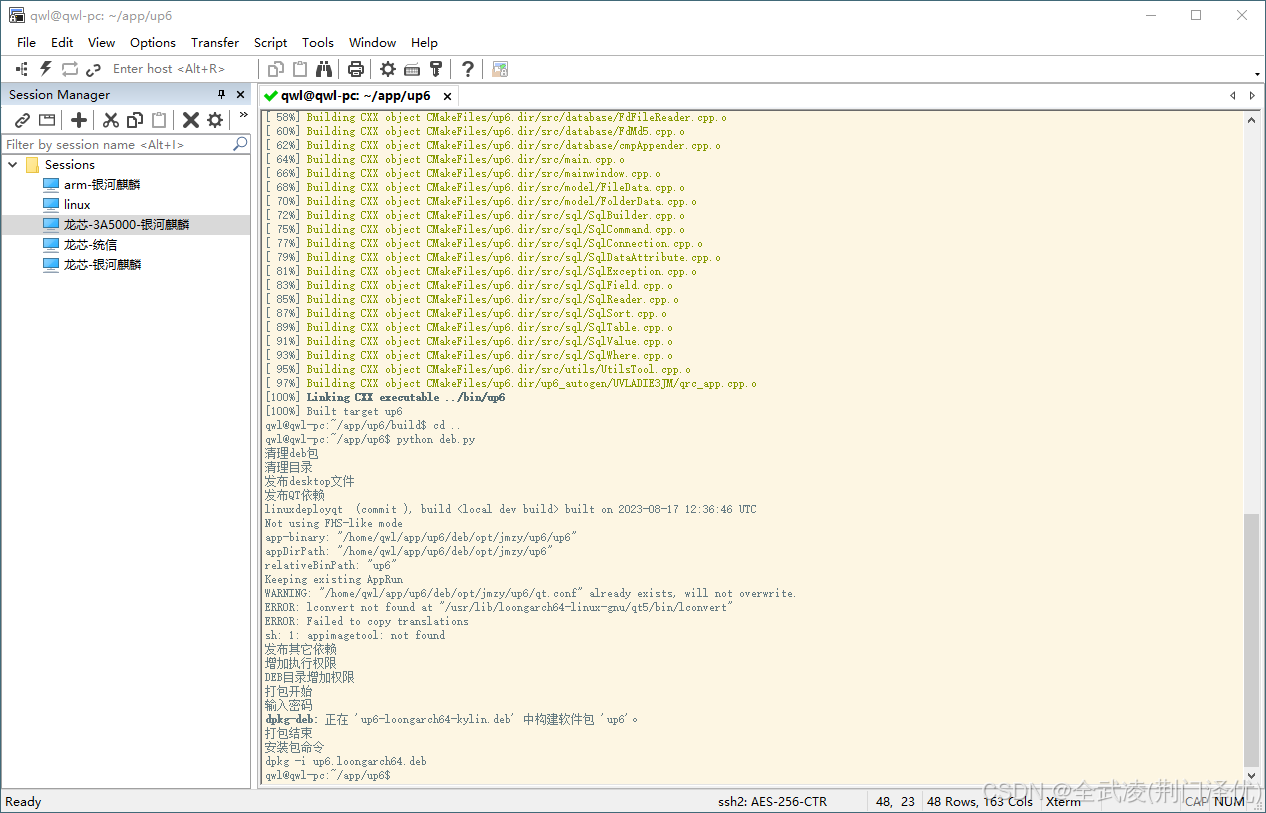The image size is (1266, 813).
Task: Collapse the Sessions folder tree node
Action: coord(13,165)
